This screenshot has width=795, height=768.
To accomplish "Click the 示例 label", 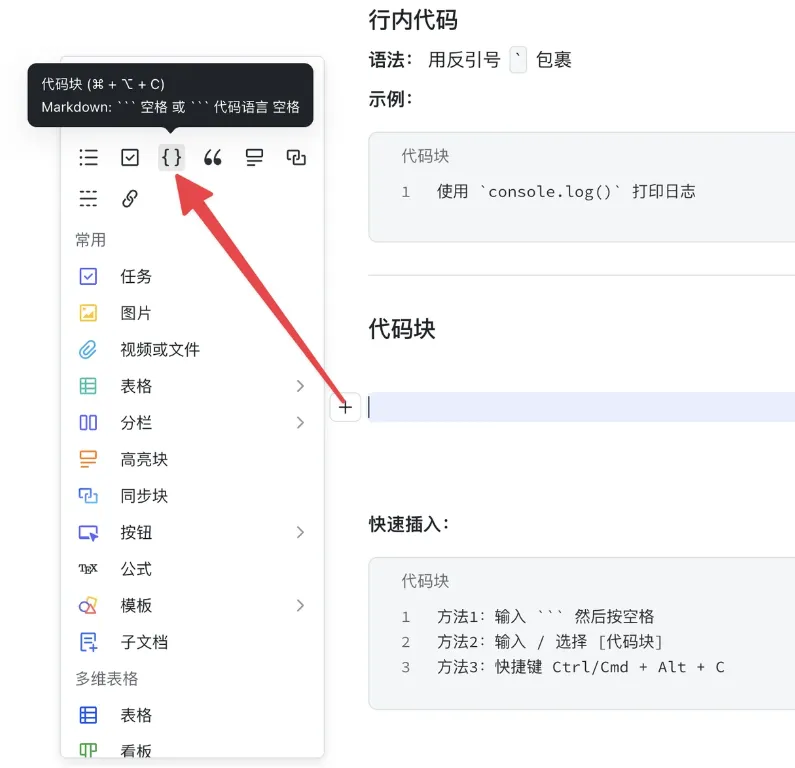I will point(390,99).
